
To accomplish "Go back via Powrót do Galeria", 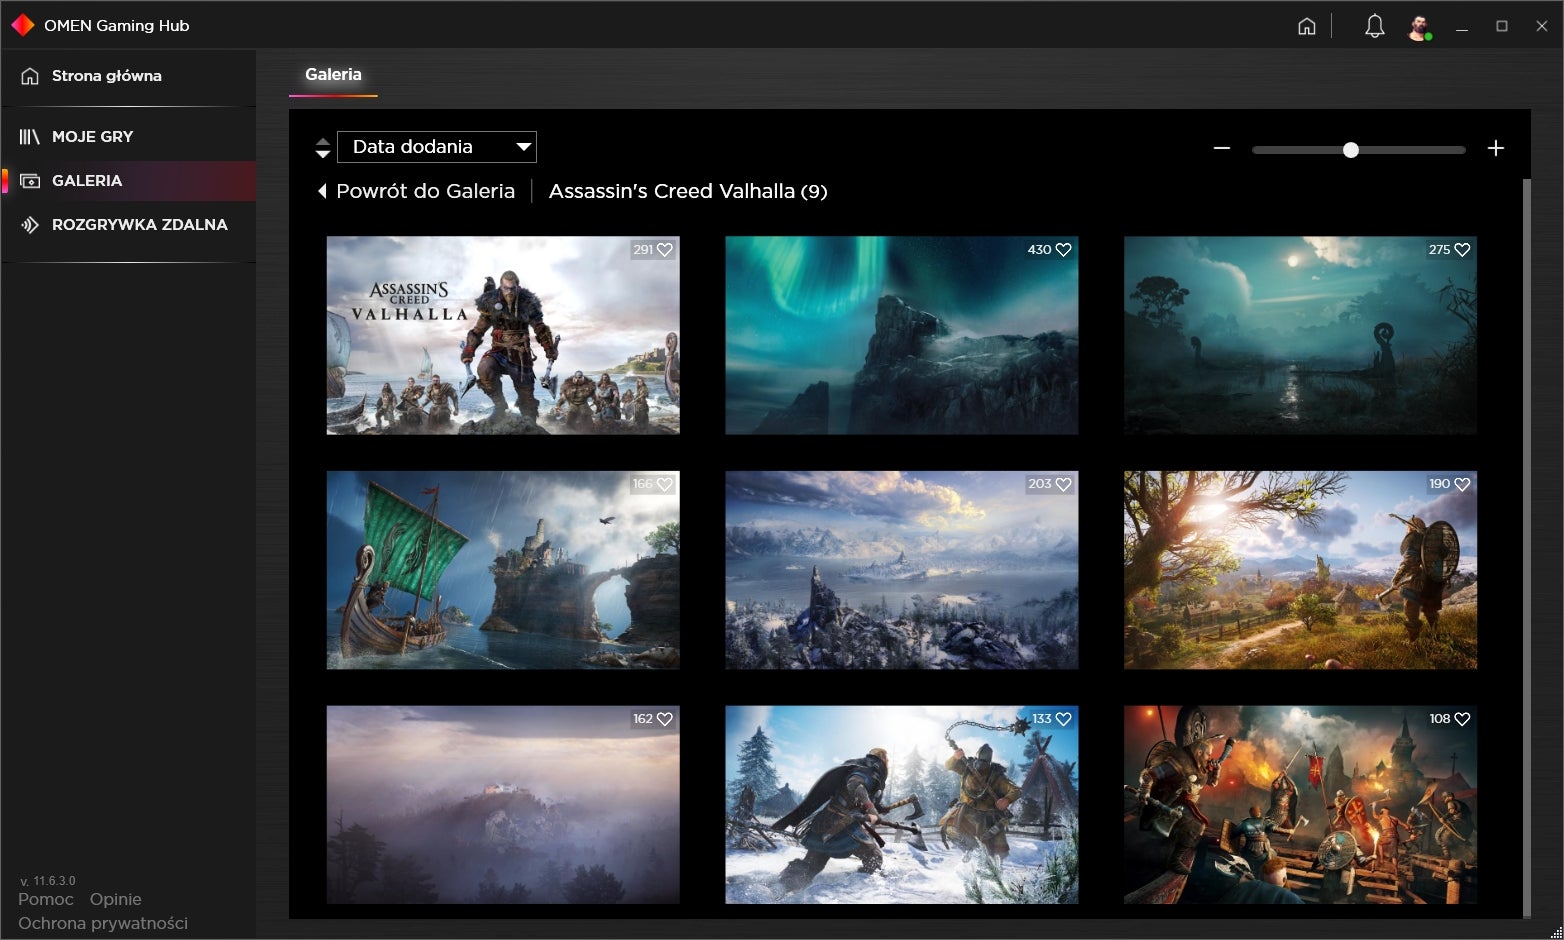I will 416,191.
